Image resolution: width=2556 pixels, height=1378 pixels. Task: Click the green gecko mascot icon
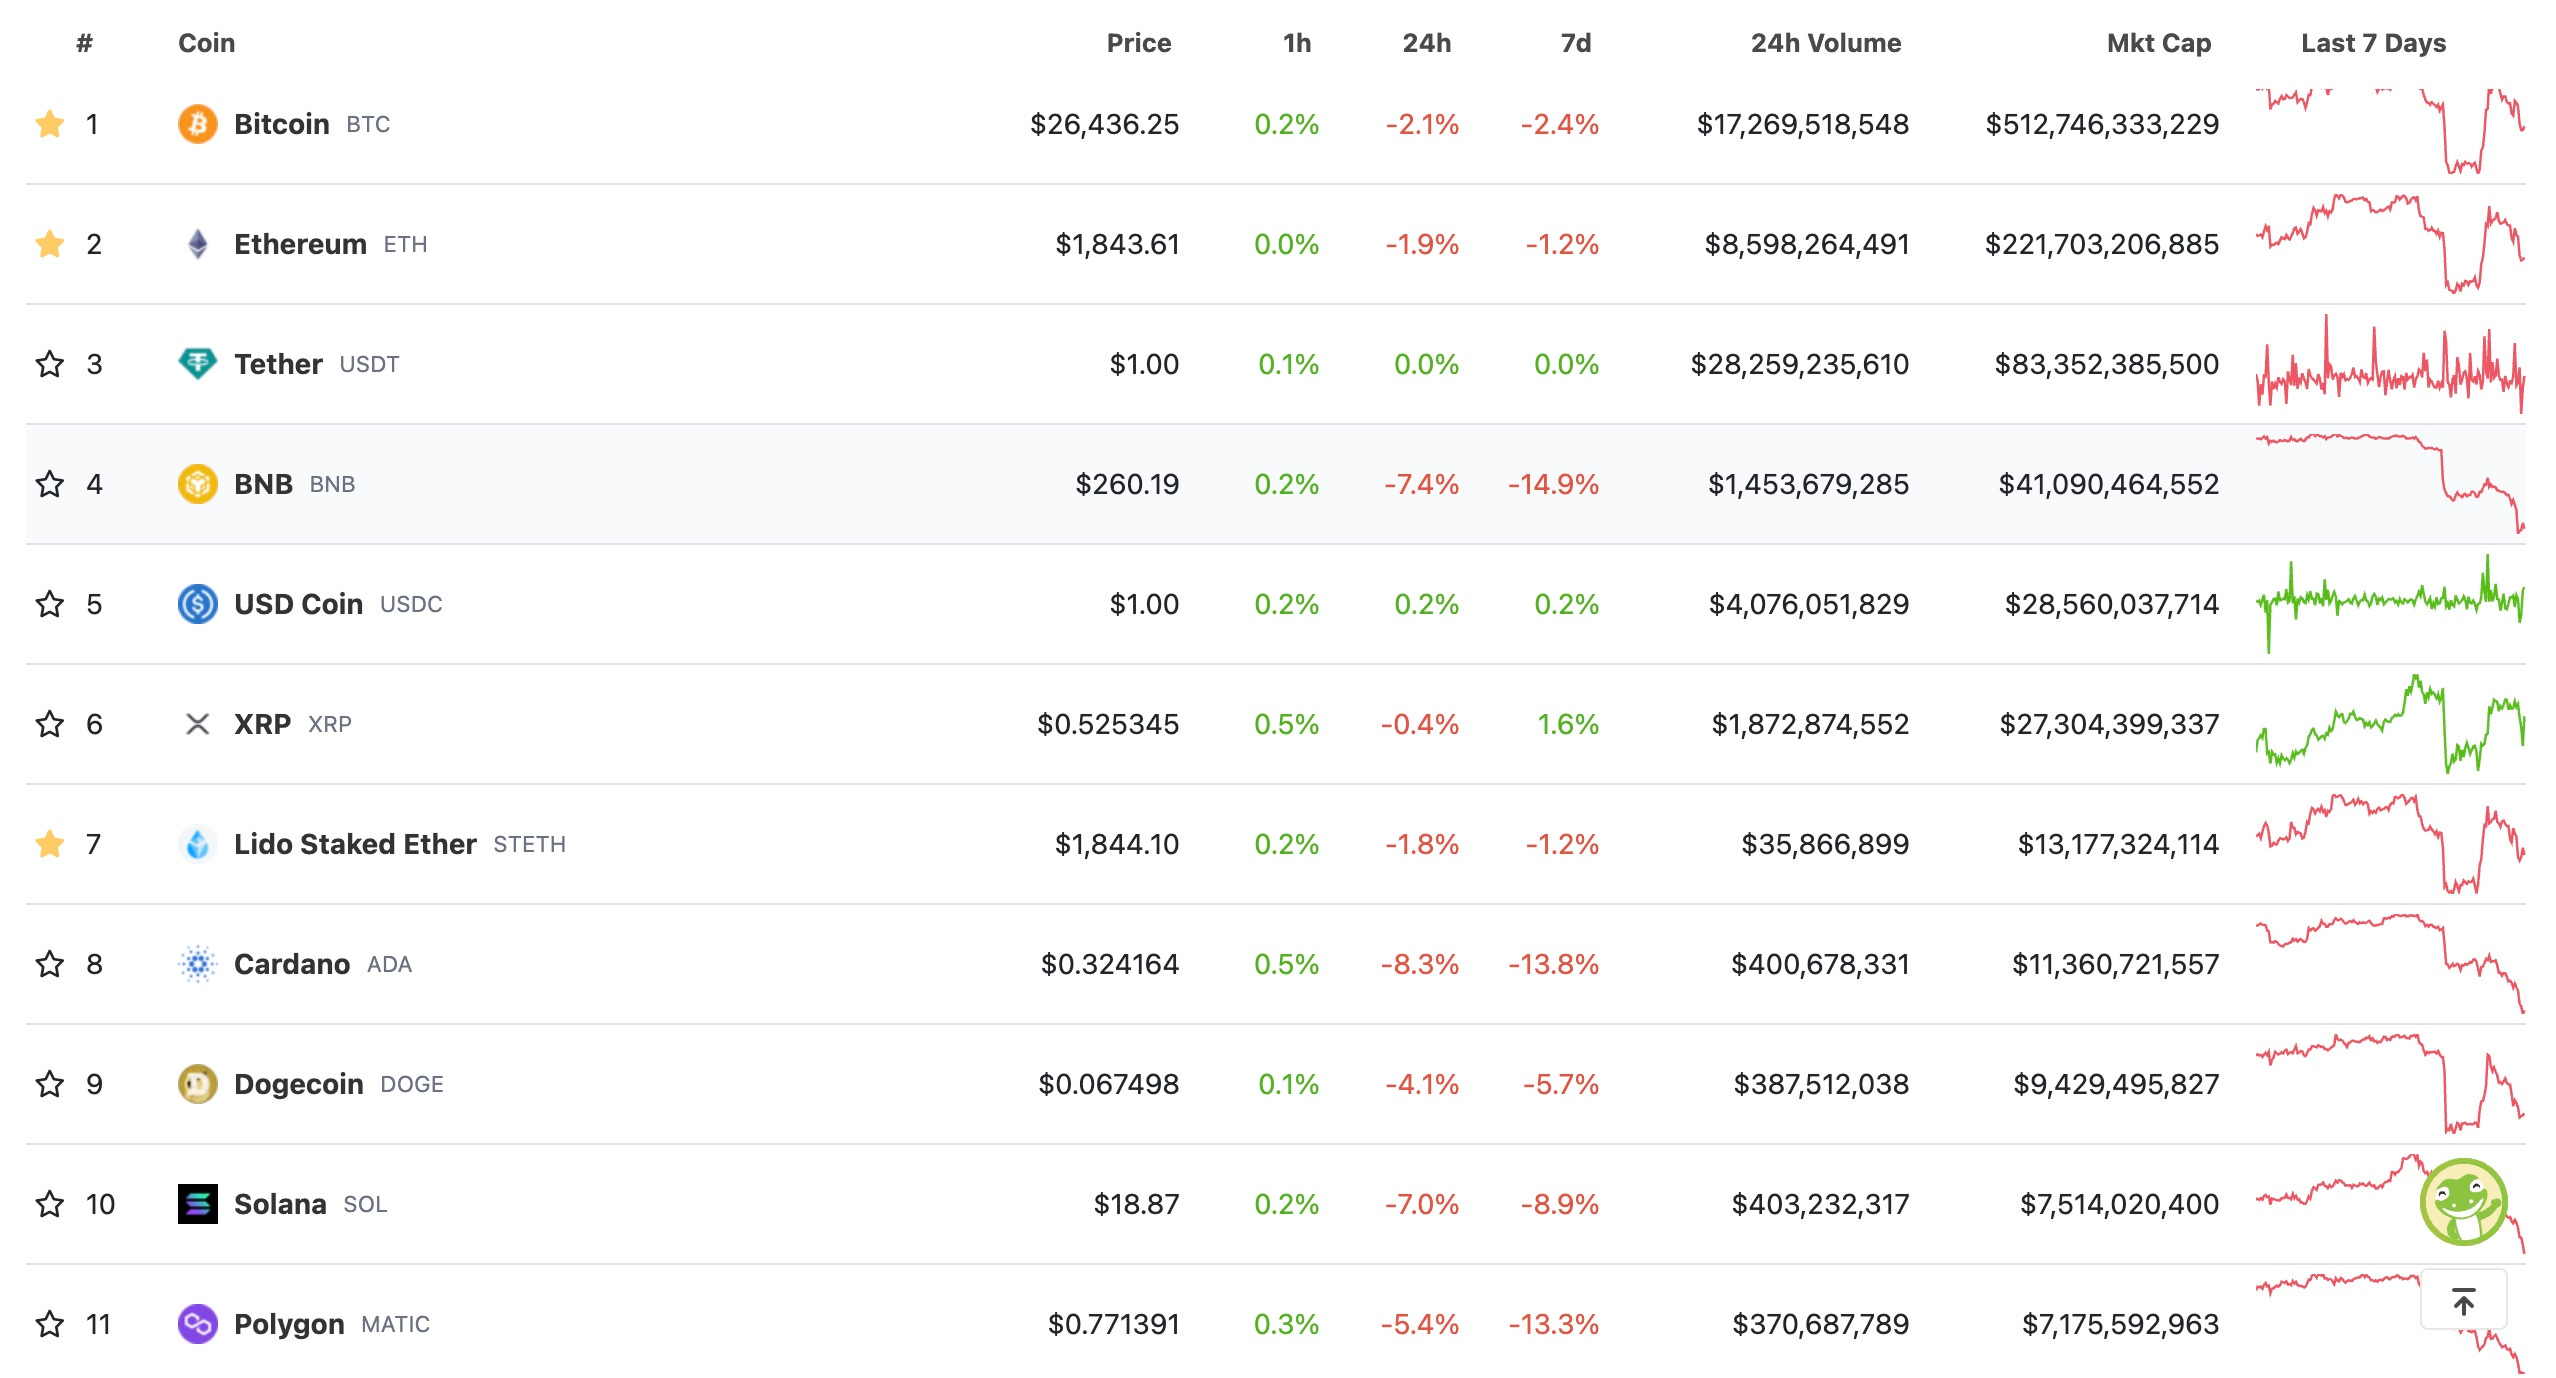2464,1202
